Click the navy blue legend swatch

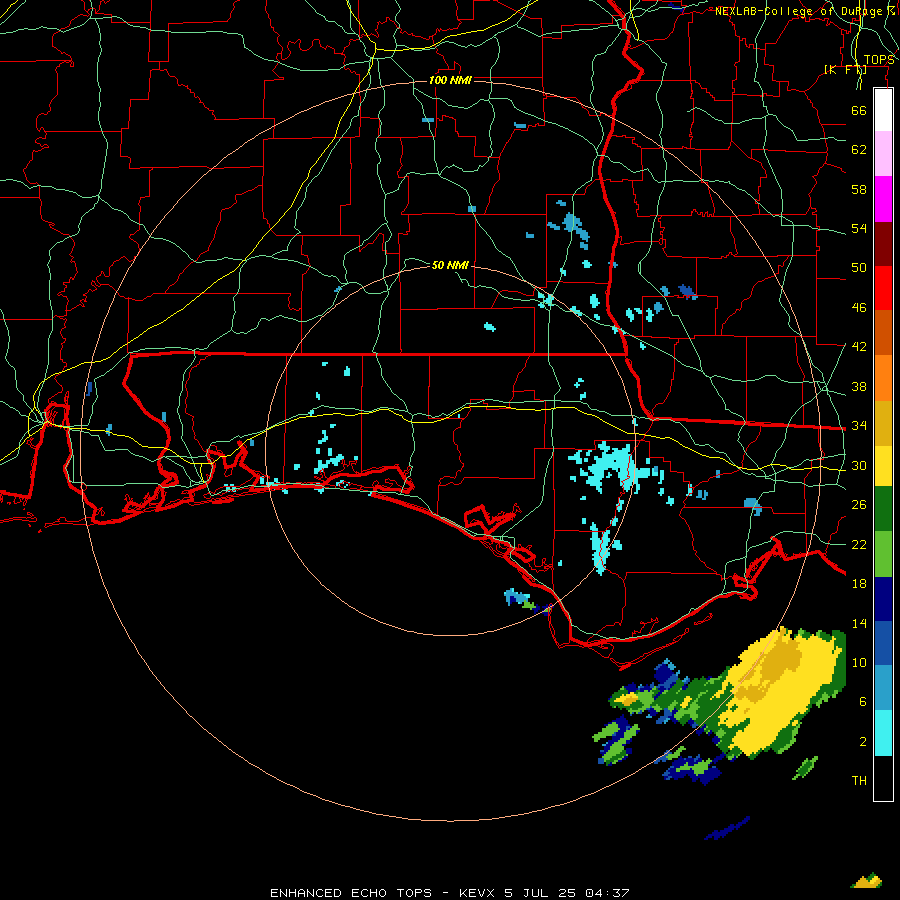[883, 599]
